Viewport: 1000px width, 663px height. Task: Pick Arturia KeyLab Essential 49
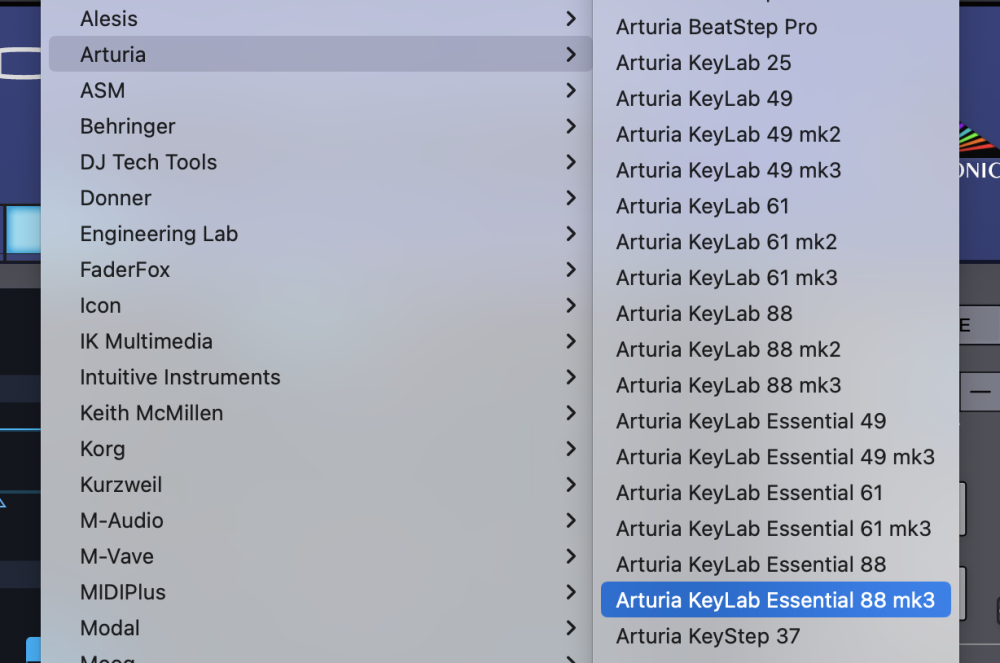(751, 421)
